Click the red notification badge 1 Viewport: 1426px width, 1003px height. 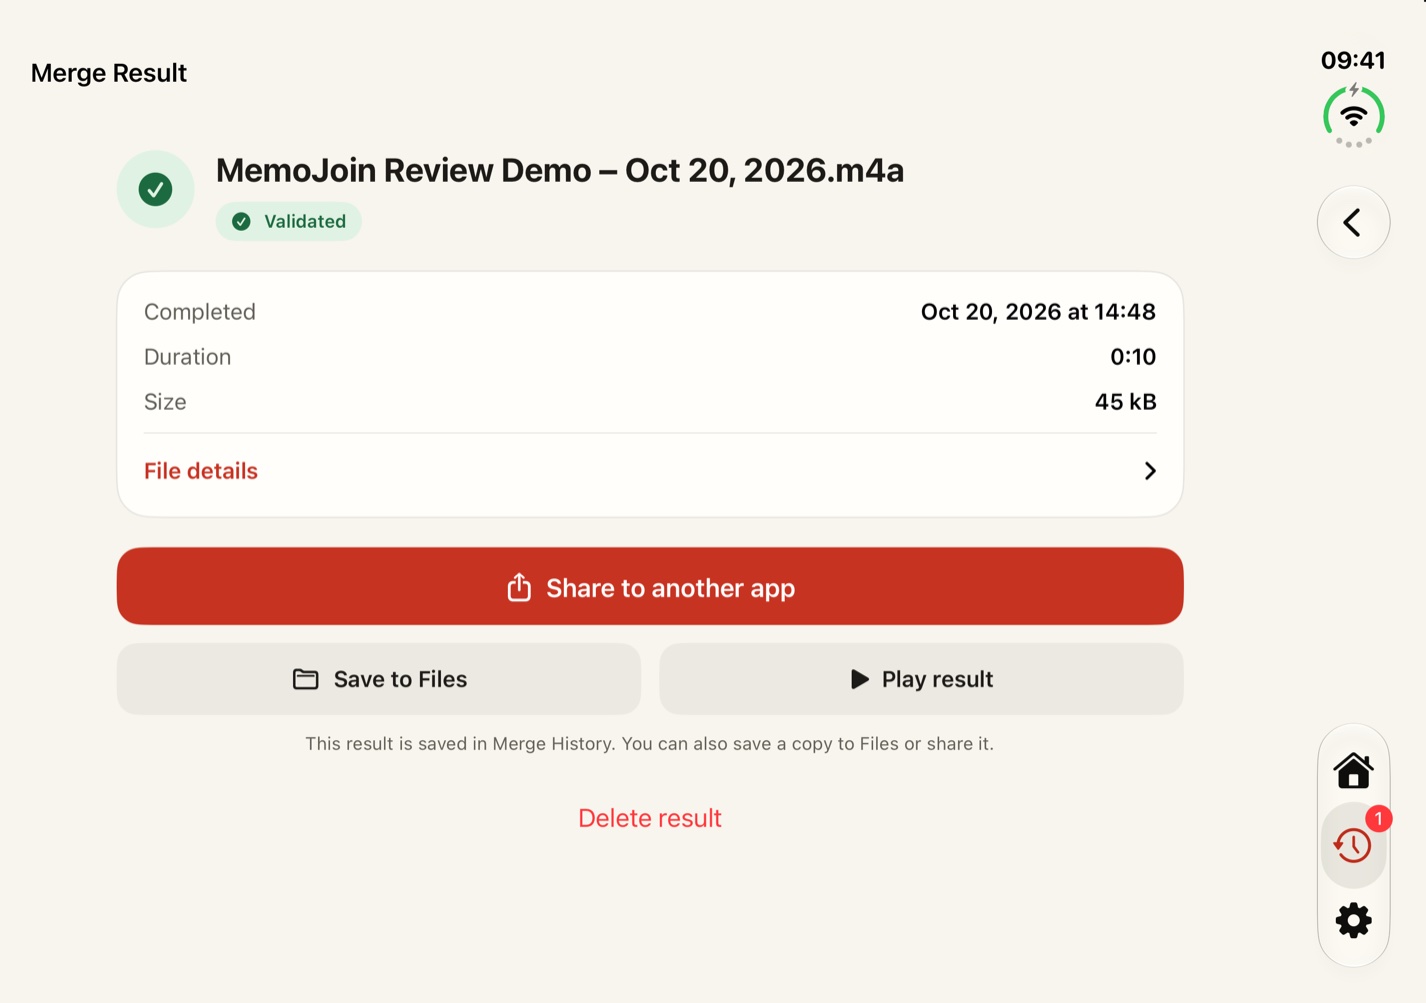tap(1378, 819)
